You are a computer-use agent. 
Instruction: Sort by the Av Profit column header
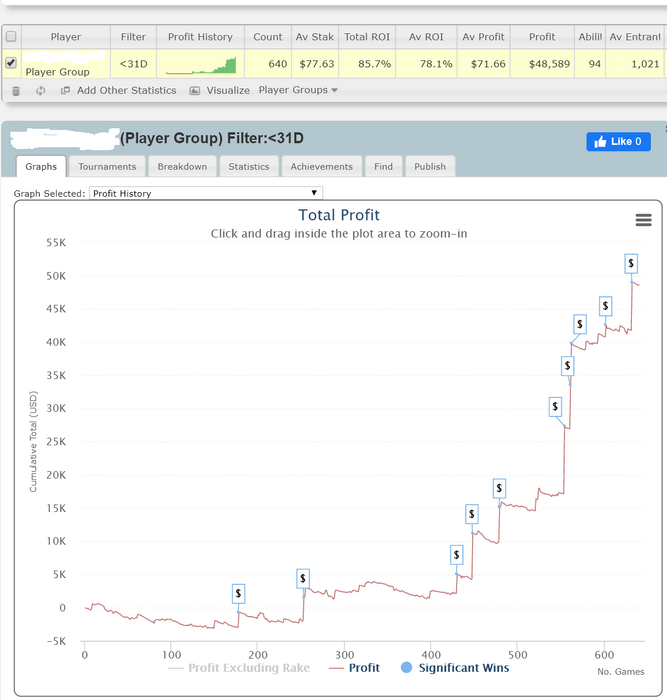484,37
